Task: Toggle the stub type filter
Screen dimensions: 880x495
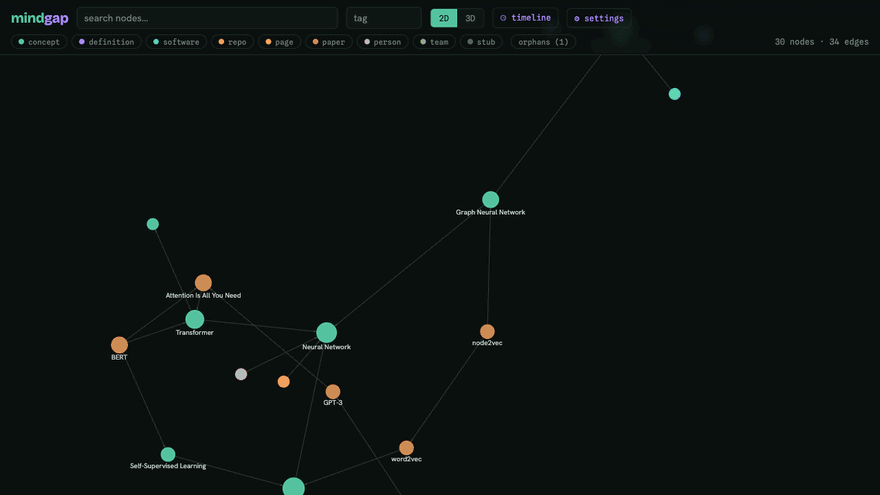Action: click(482, 42)
